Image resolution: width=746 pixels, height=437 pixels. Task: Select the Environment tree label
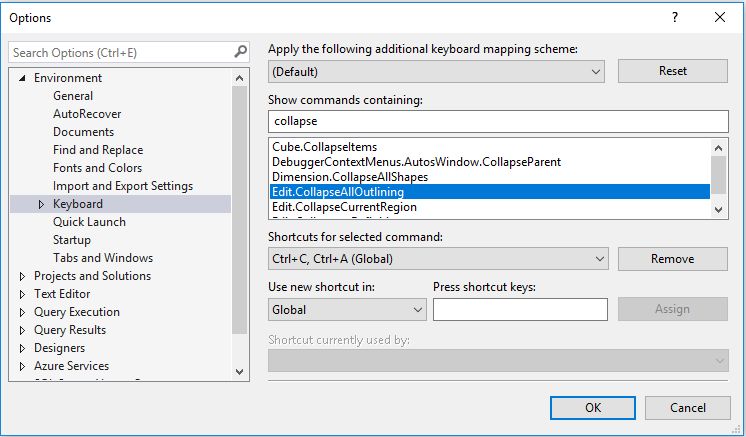(68, 78)
